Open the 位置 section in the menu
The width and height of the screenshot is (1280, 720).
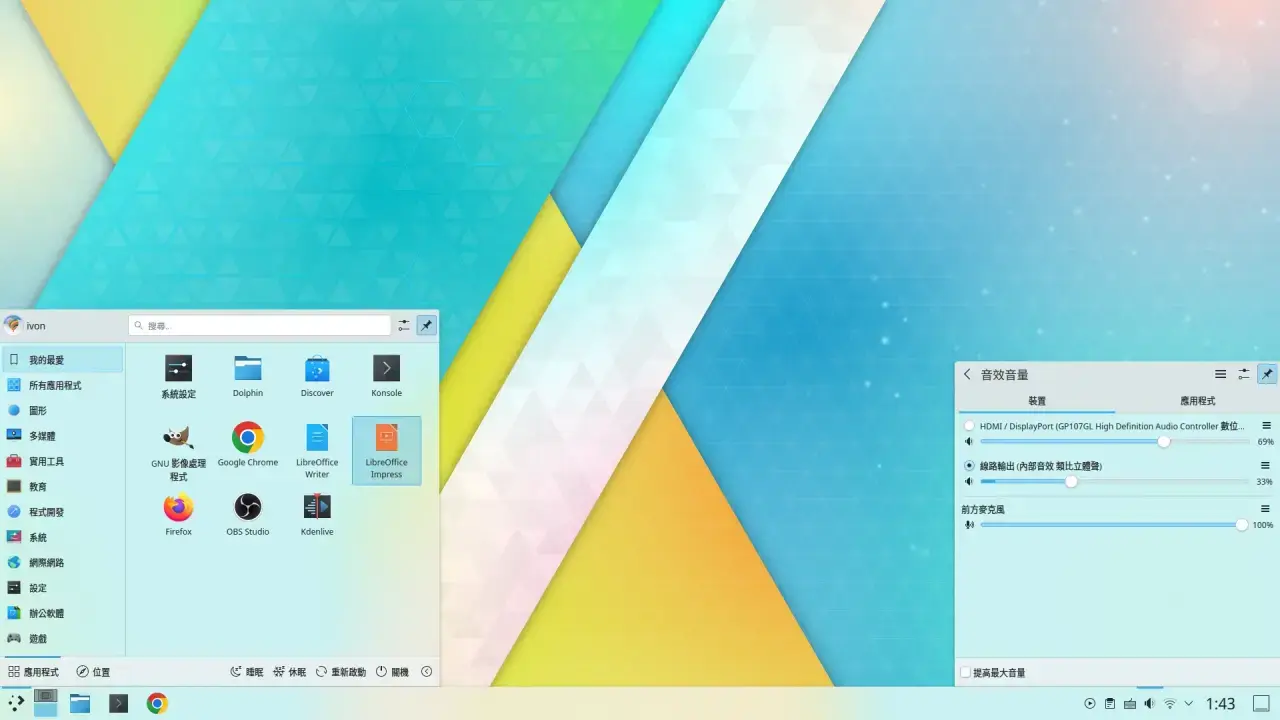94,671
